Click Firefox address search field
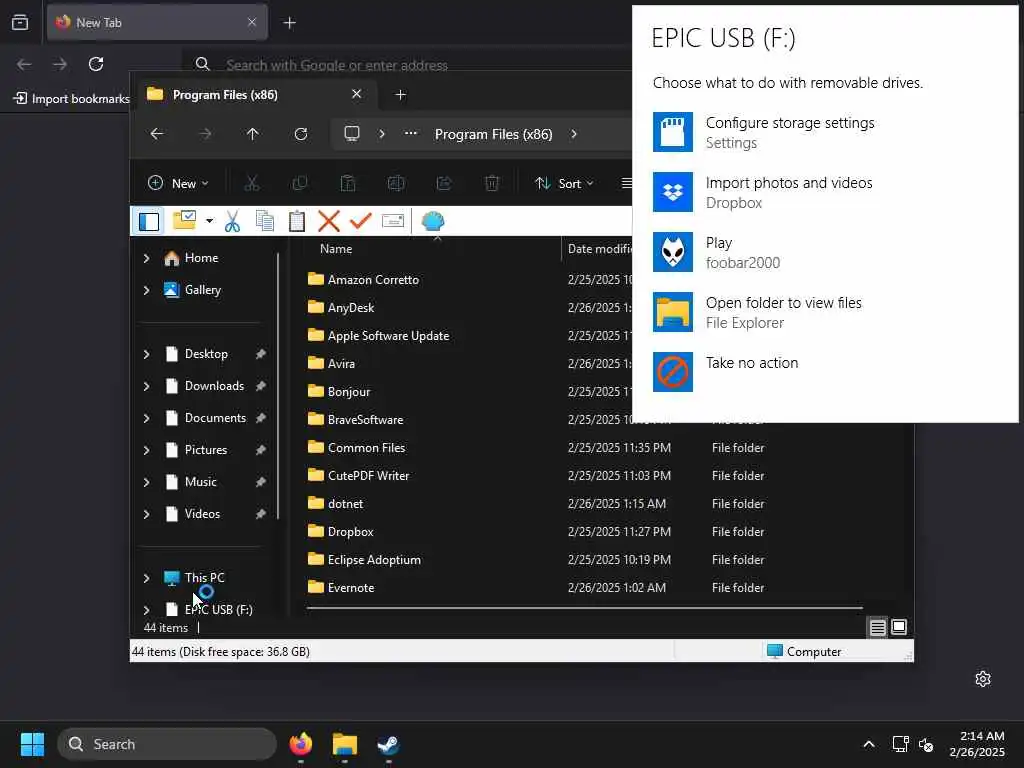The image size is (1024, 768). pyautogui.click(x=408, y=64)
